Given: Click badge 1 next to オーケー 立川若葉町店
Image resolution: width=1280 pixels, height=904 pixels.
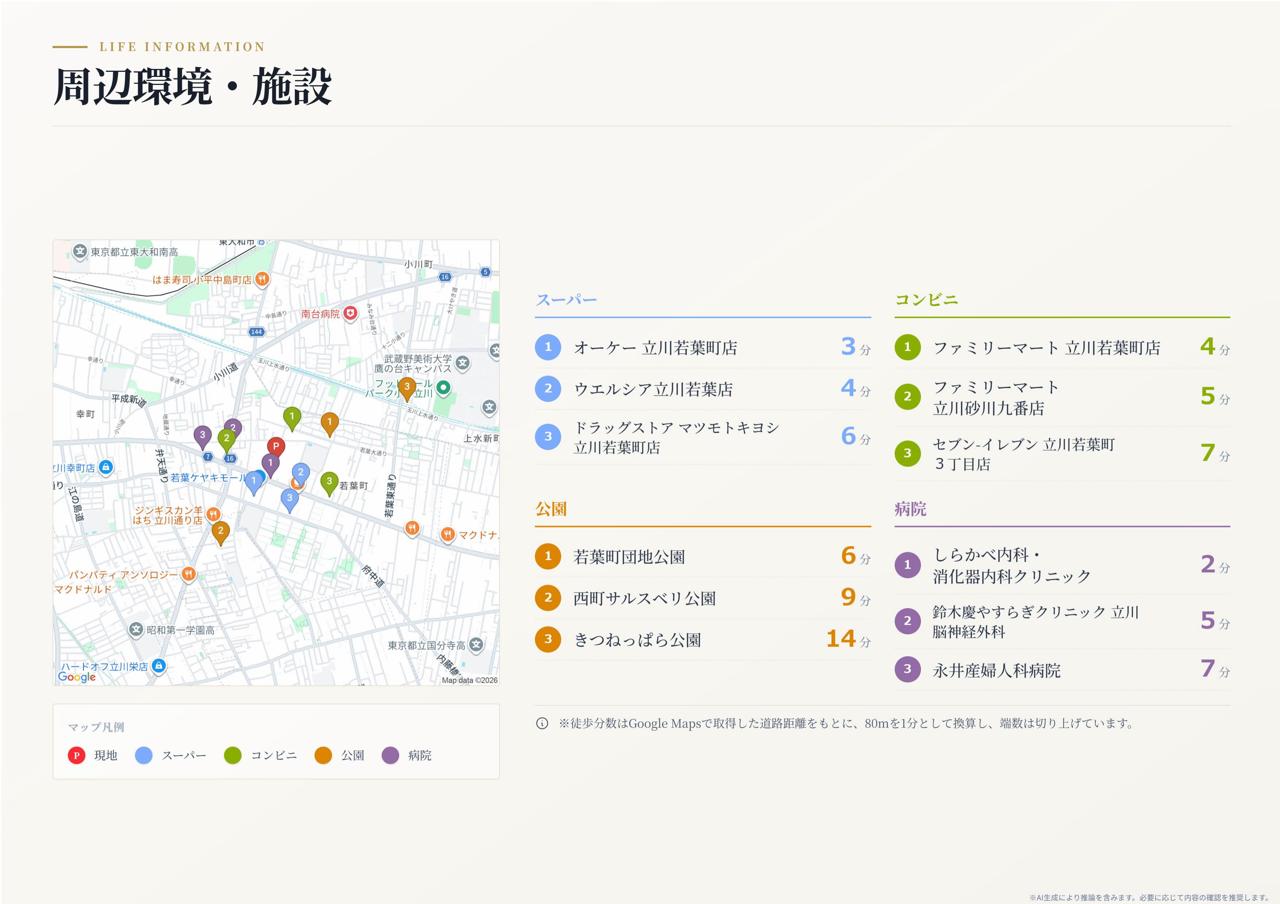Looking at the screenshot, I should (548, 347).
